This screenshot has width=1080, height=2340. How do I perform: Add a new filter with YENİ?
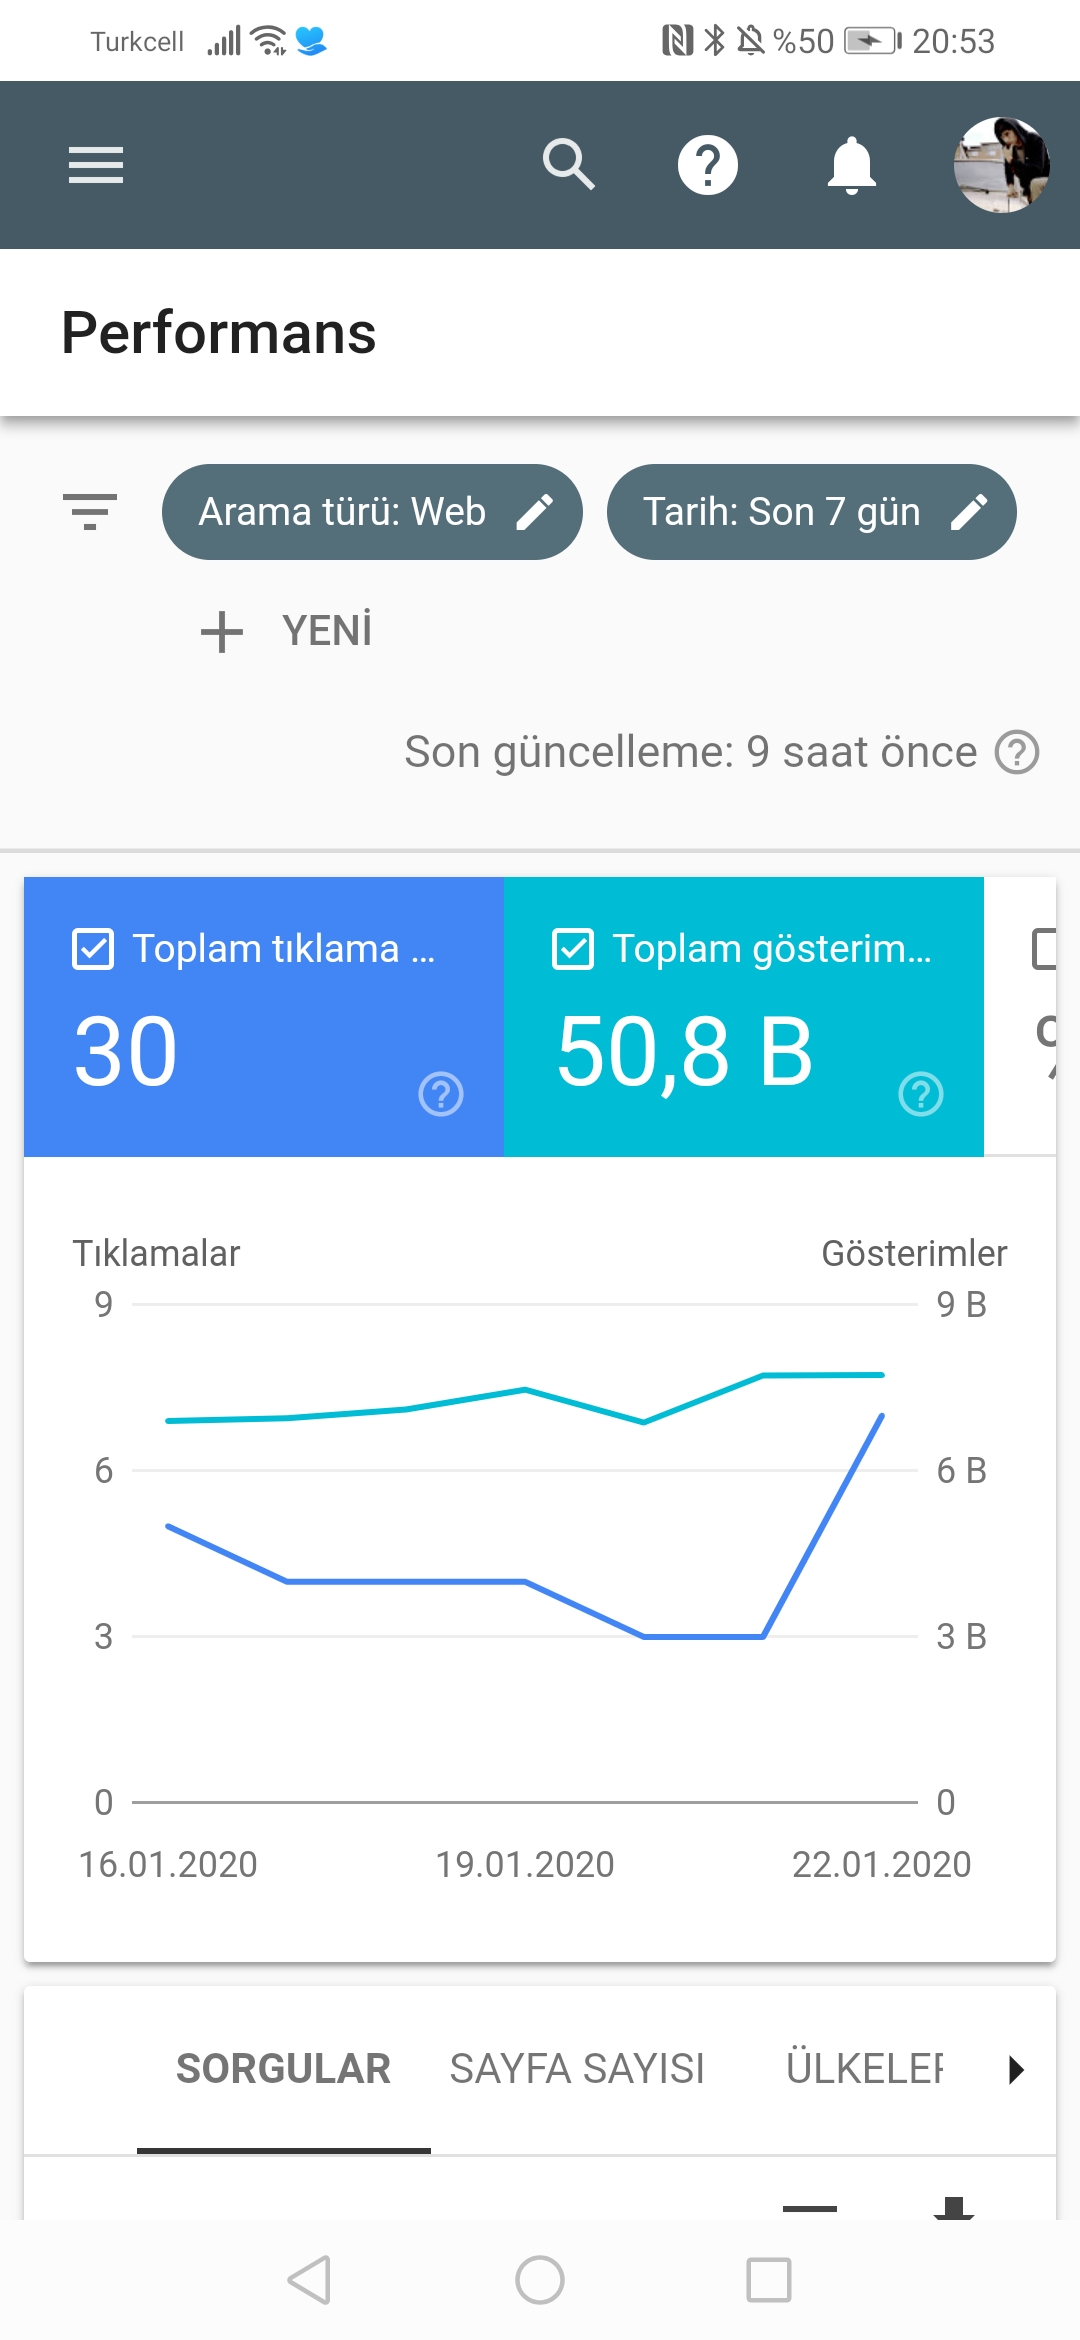(286, 631)
